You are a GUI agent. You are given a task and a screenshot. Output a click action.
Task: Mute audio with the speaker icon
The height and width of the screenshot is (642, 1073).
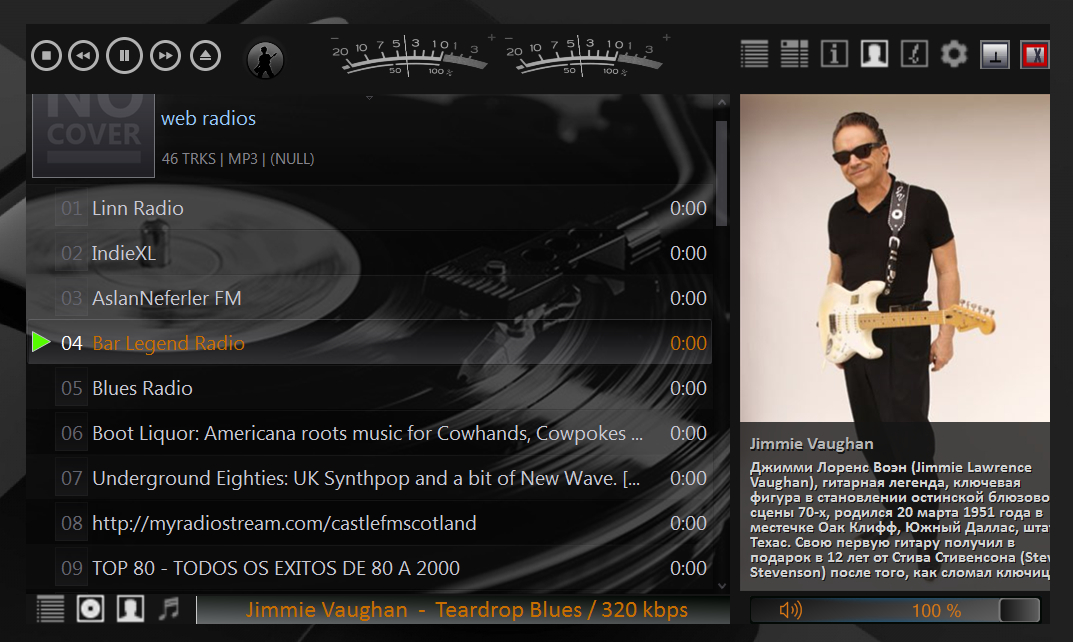click(790, 610)
